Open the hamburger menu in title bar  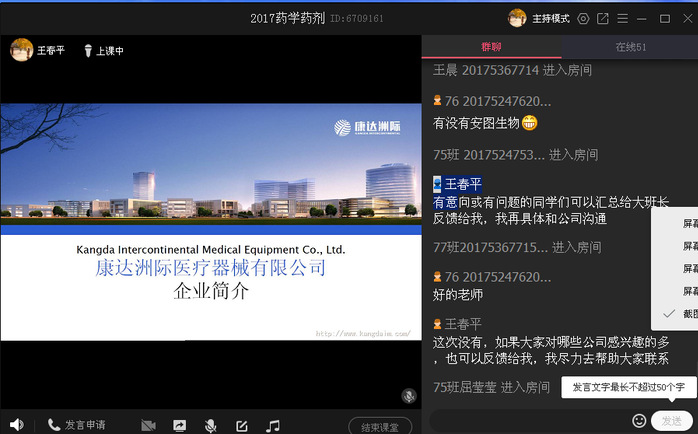pos(623,18)
